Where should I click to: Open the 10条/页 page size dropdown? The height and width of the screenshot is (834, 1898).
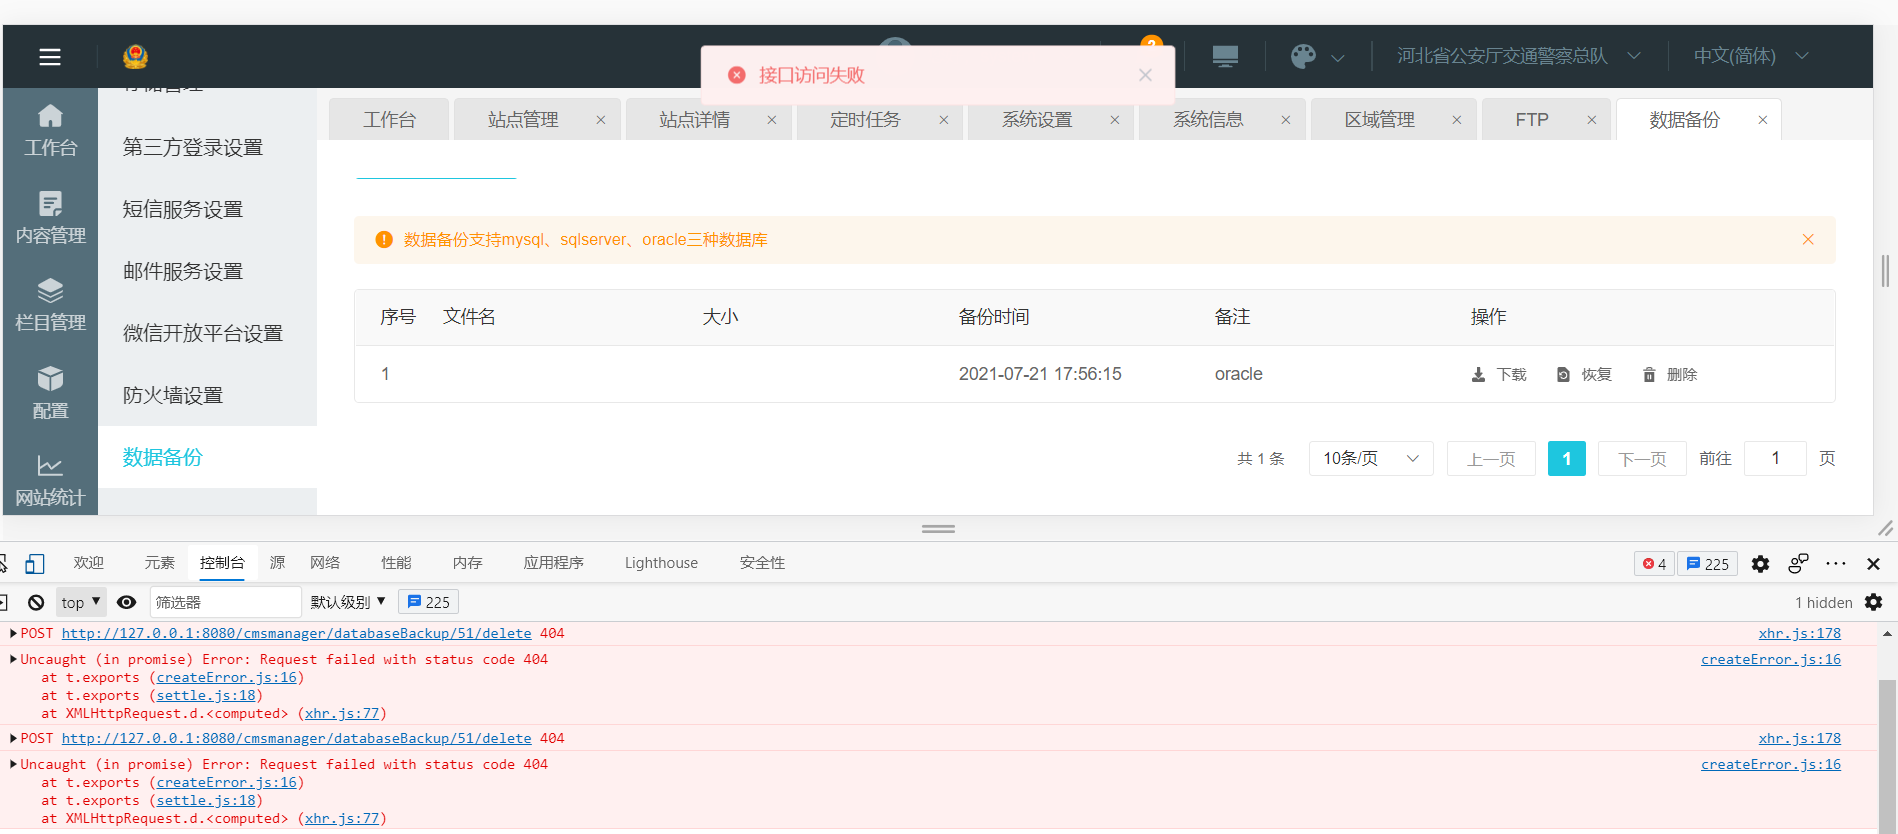tap(1371, 458)
